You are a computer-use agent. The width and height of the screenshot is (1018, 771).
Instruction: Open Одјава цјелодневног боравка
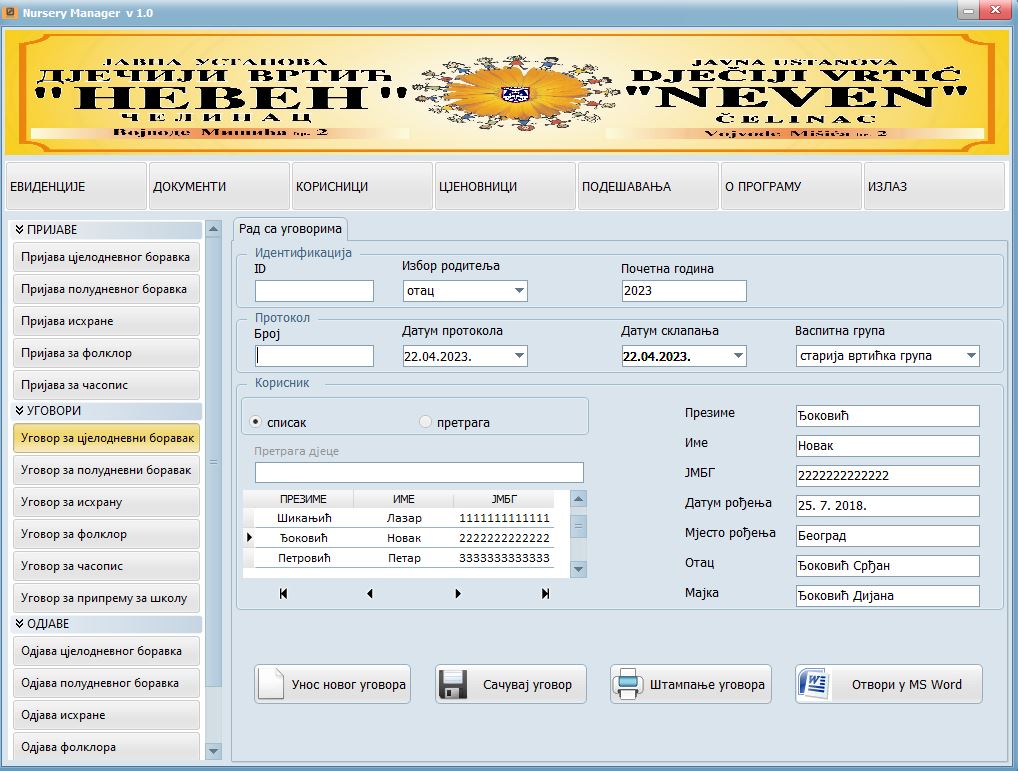tap(106, 650)
